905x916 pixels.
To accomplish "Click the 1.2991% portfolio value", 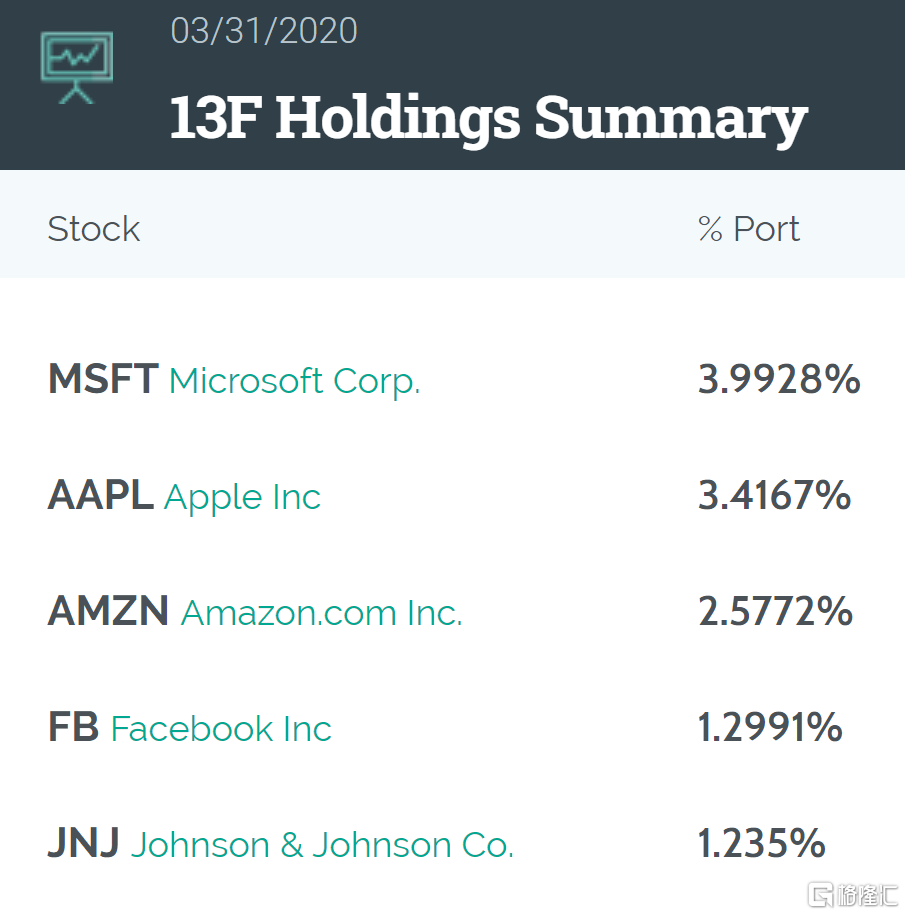I will click(770, 728).
